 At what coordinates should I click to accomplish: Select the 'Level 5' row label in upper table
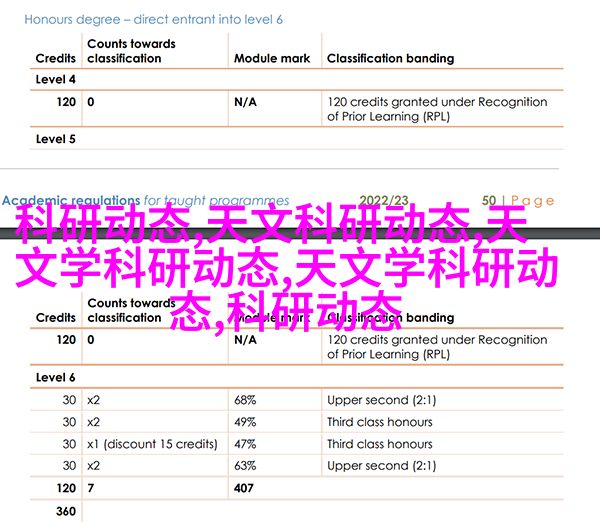point(55,139)
